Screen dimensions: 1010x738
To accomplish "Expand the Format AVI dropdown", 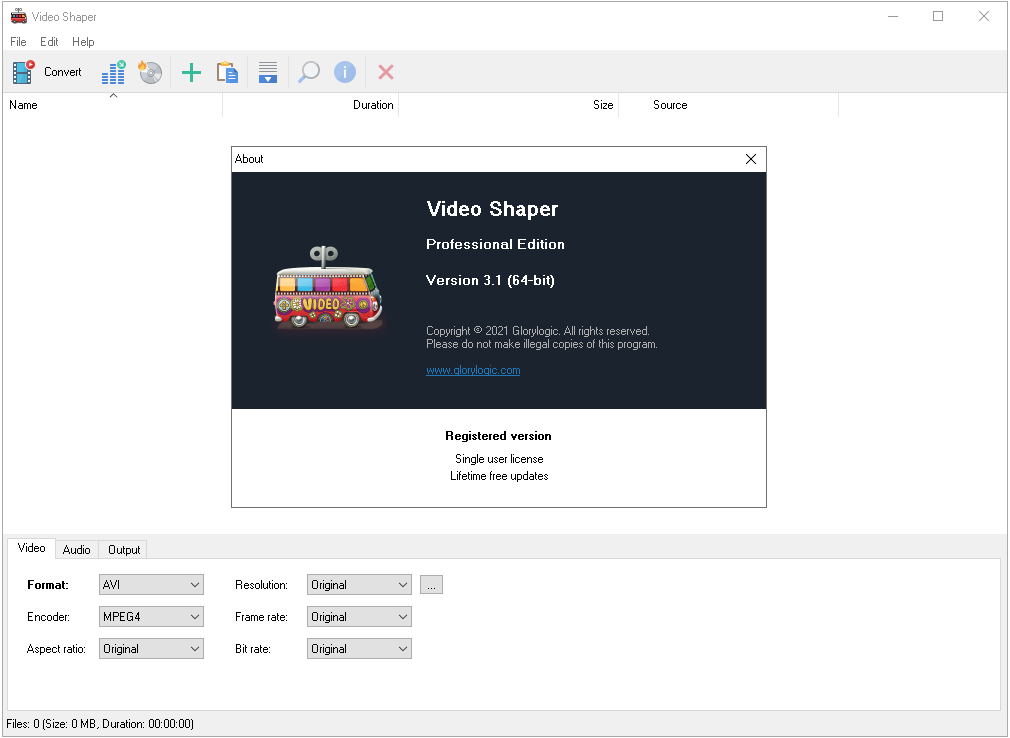I will [151, 585].
